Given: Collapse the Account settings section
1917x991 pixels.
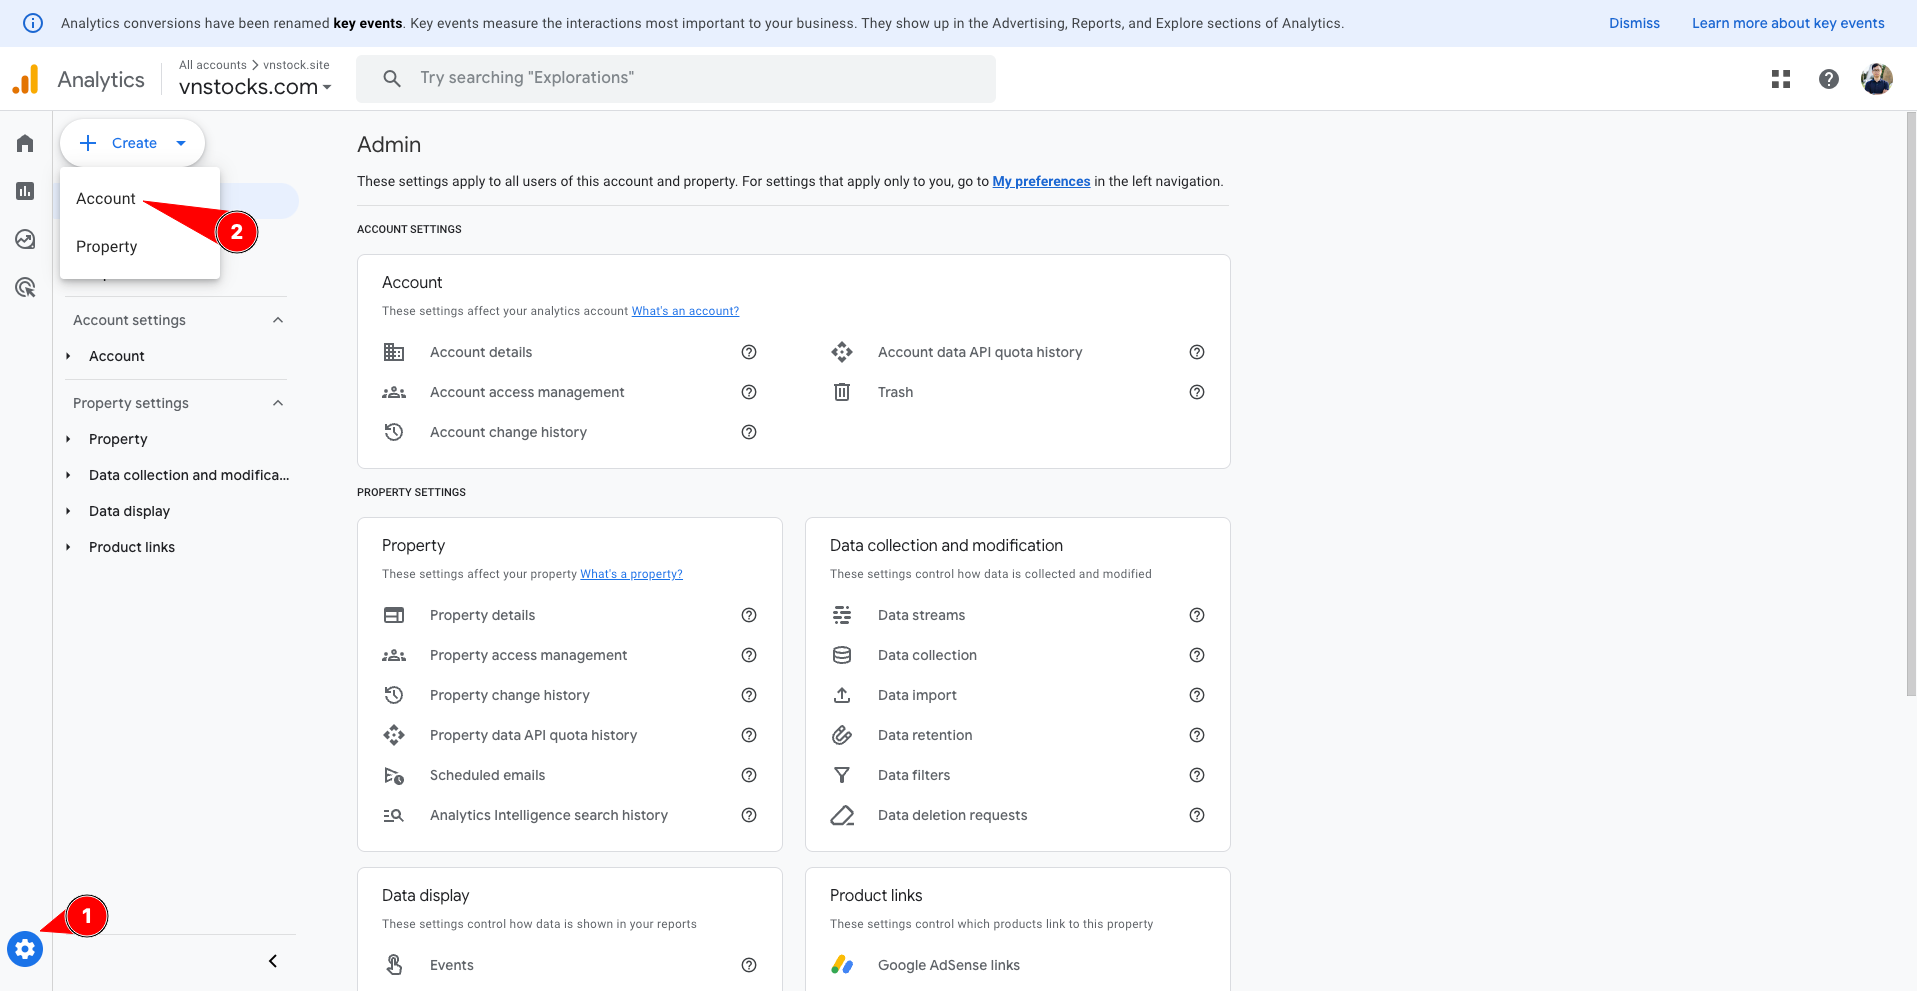Looking at the screenshot, I should (x=278, y=320).
